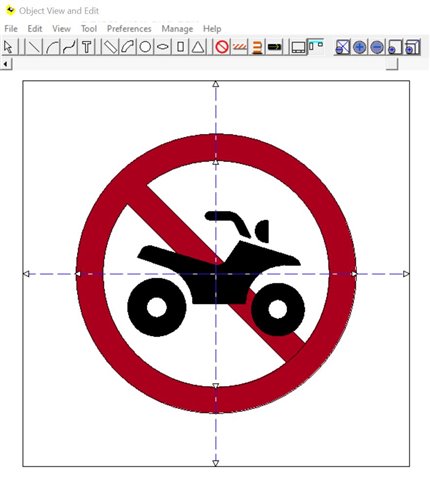This screenshot has width=430, height=479.
Task: Click the left scroll arrow below toolbar
Action: click(6, 63)
